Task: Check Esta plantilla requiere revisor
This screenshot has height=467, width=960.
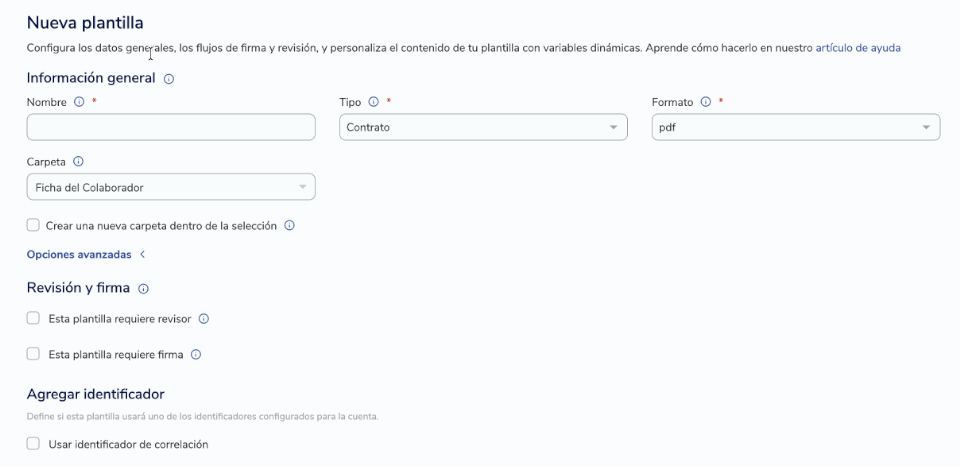Action: (33, 318)
